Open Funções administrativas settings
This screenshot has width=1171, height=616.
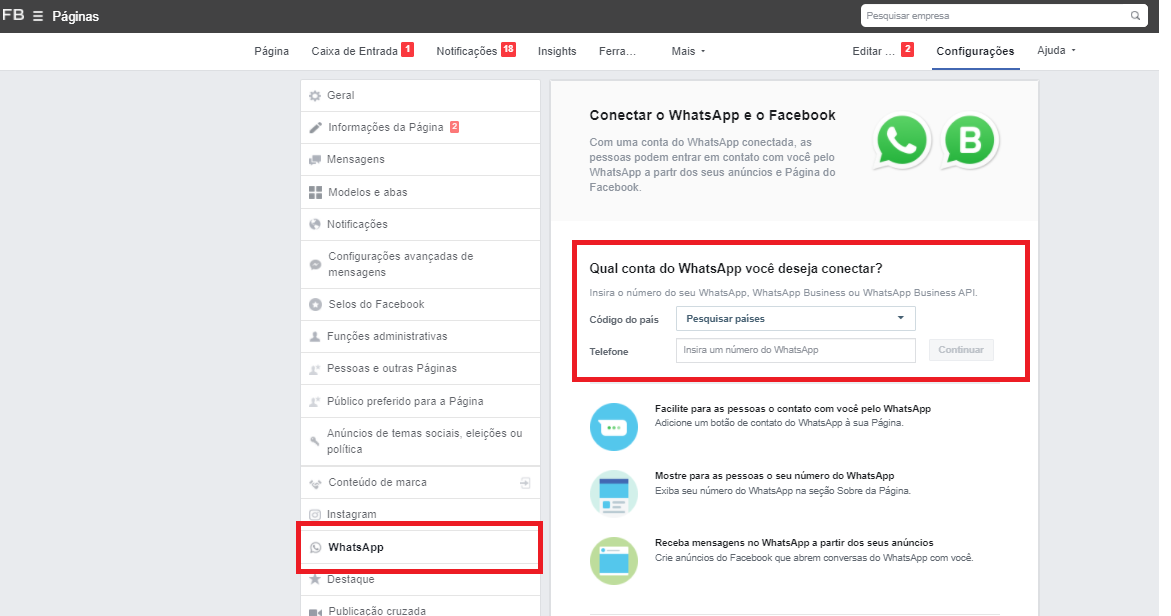[420, 337]
